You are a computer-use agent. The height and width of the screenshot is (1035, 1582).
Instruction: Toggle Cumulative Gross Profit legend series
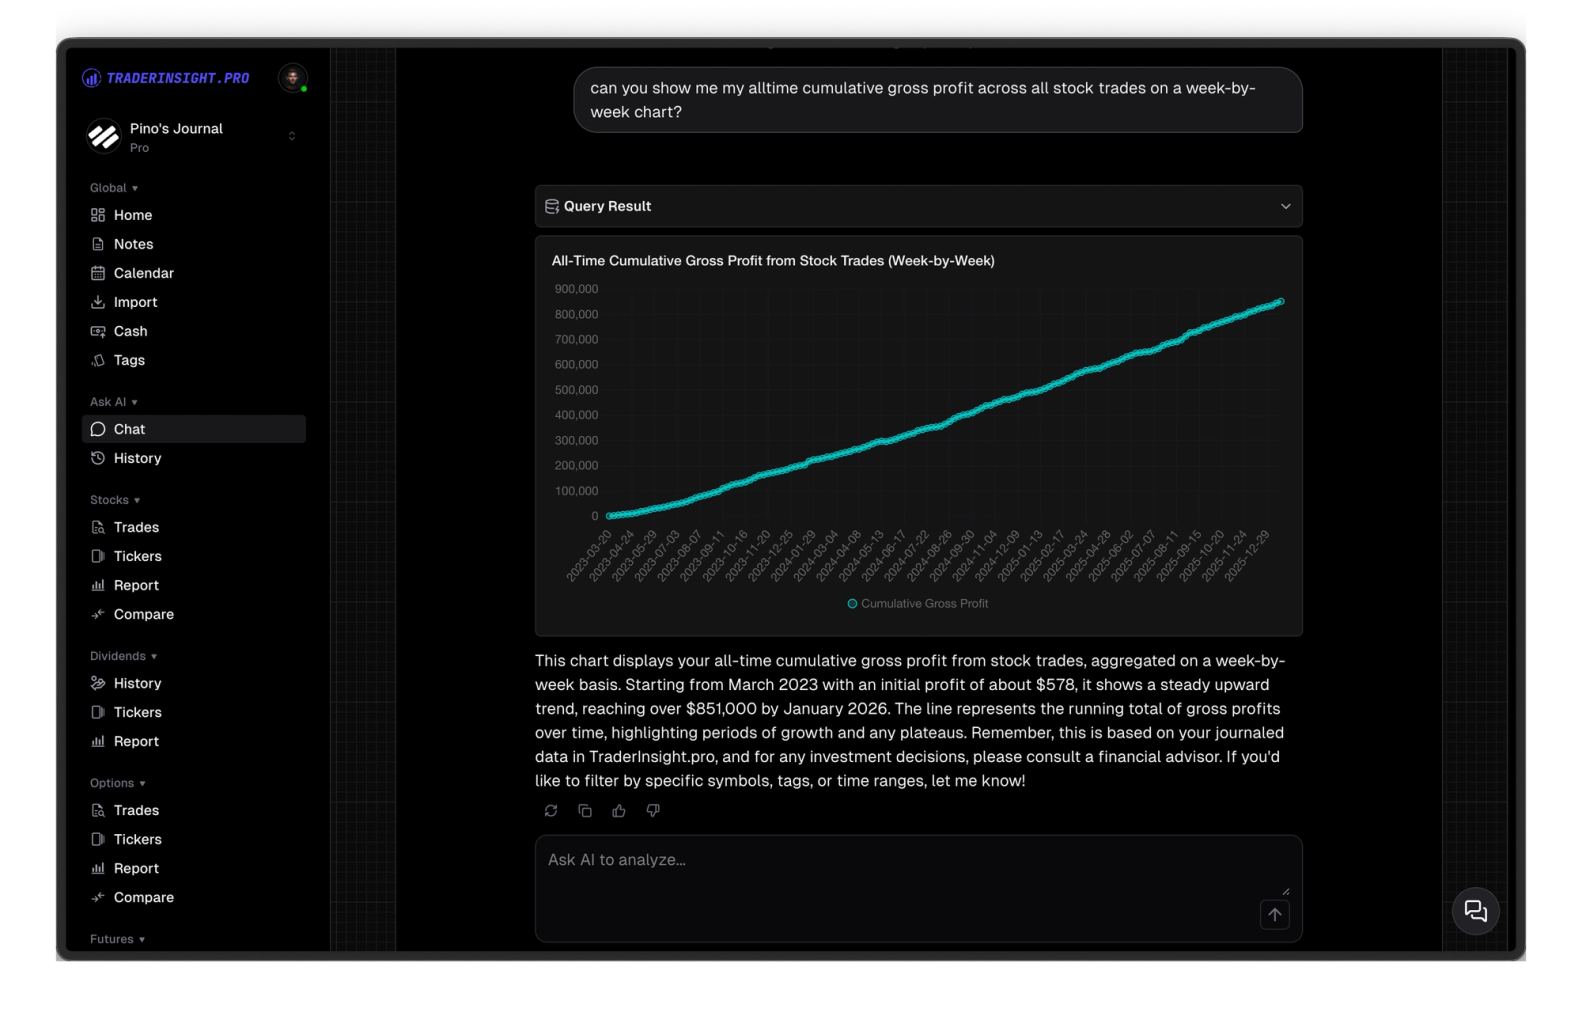(x=918, y=603)
